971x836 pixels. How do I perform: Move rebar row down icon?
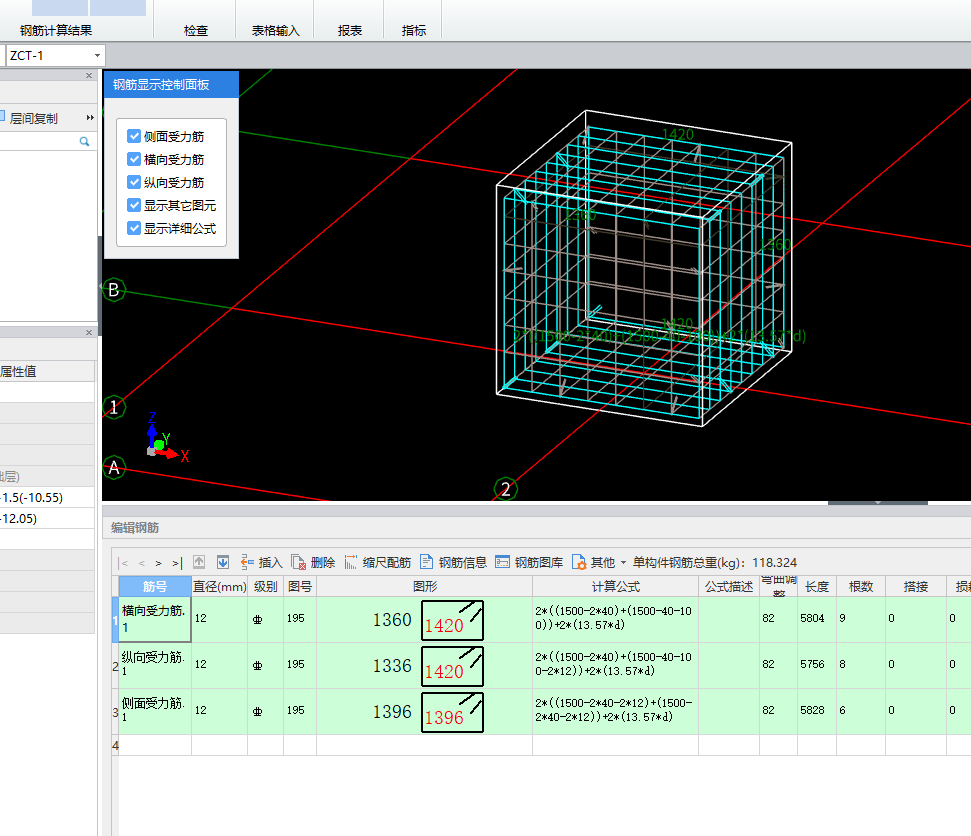(x=223, y=562)
